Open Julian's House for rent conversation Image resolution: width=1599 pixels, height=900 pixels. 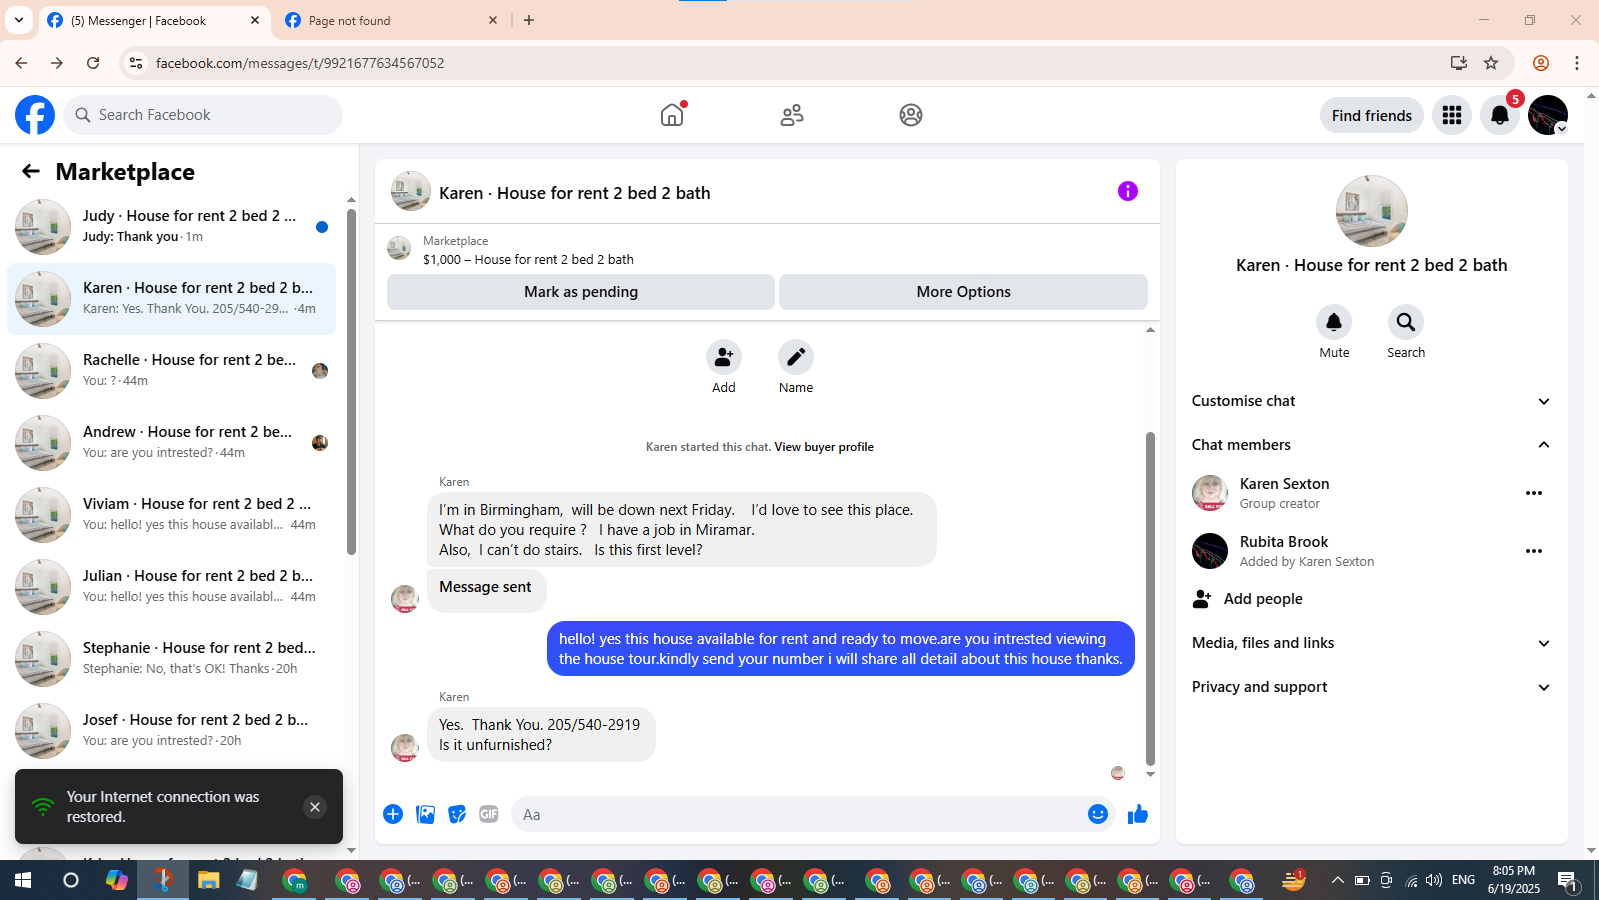click(x=171, y=586)
